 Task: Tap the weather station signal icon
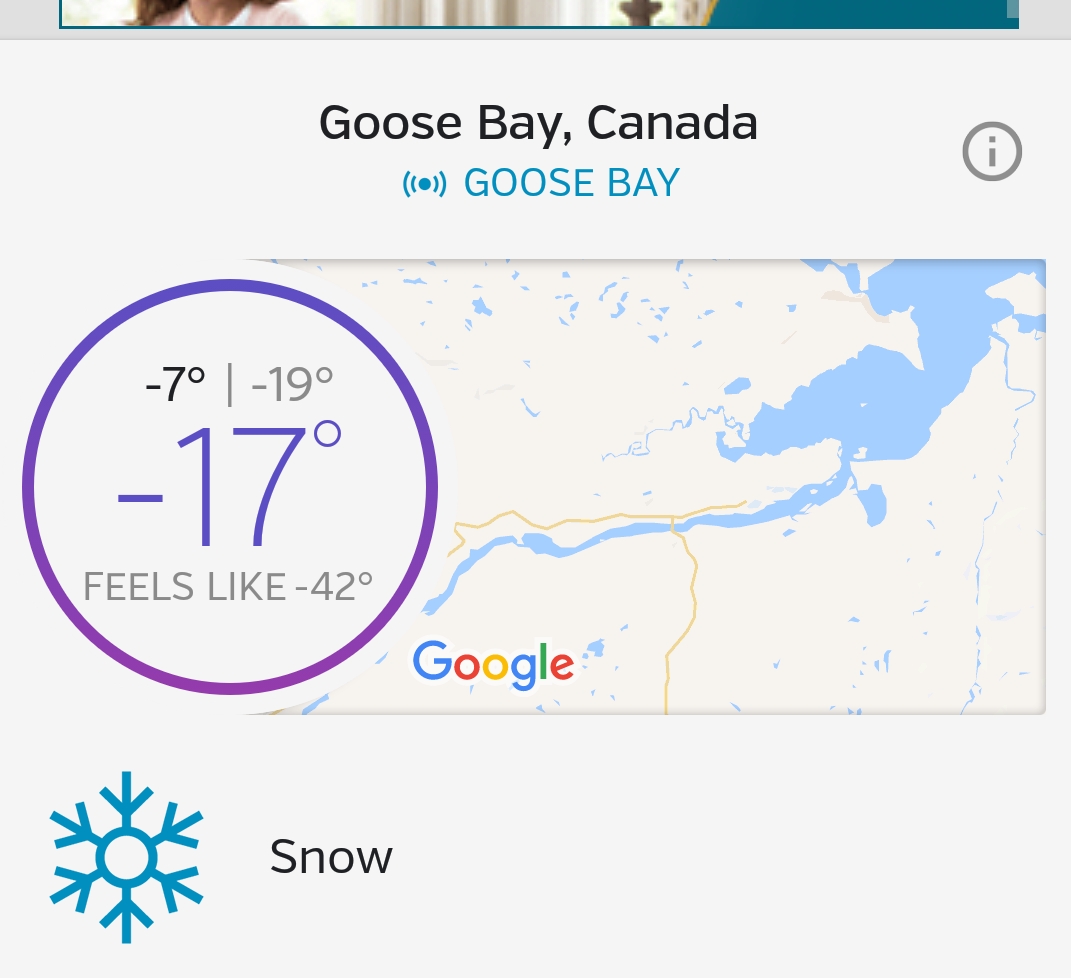tap(424, 184)
